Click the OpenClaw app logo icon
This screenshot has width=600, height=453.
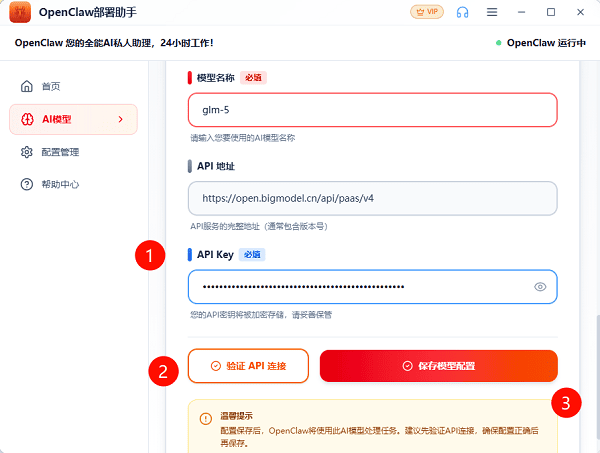(20, 12)
